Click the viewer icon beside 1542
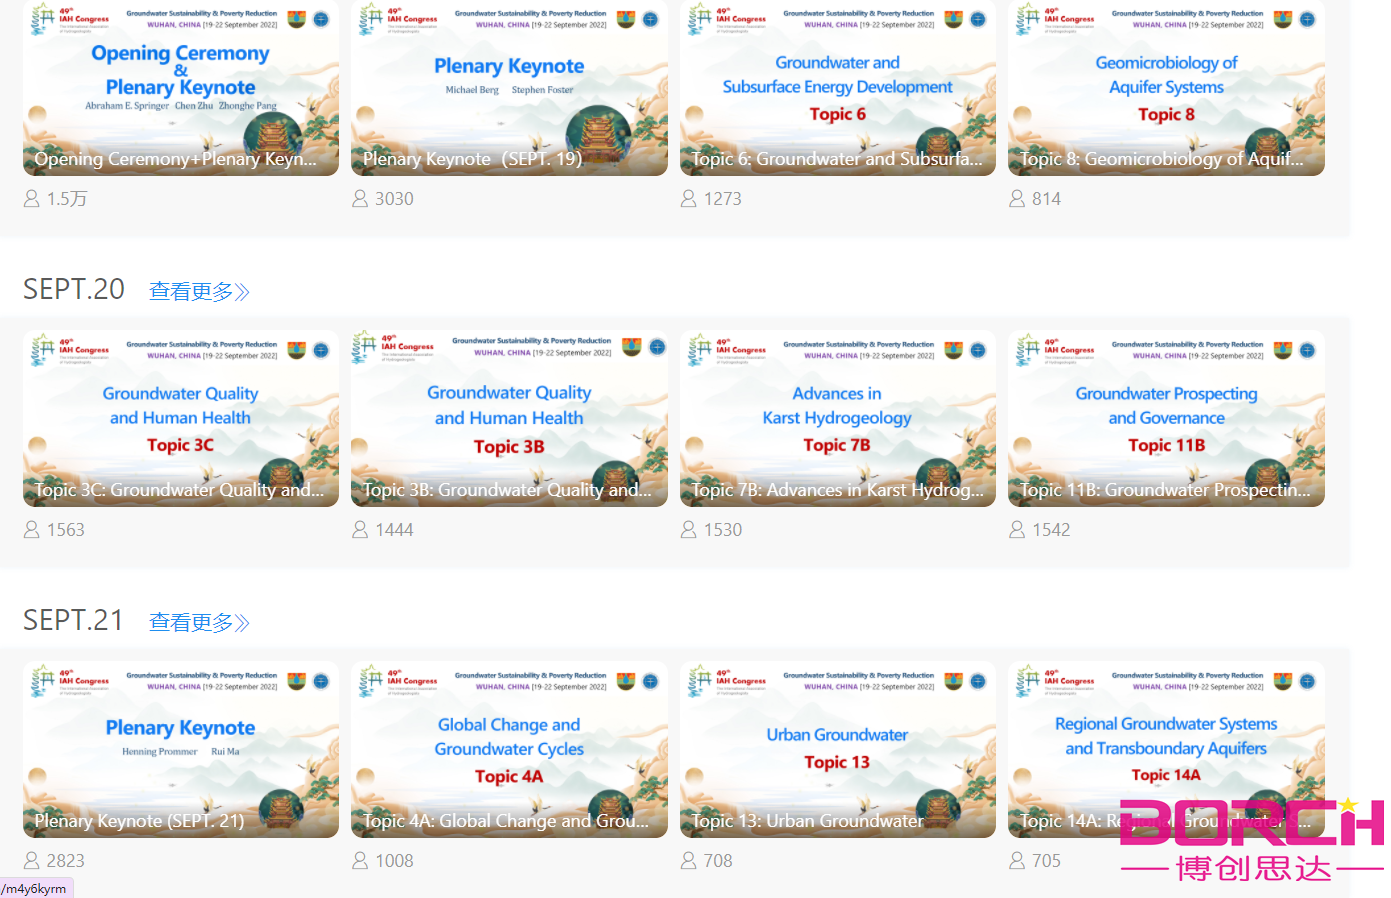This screenshot has width=1391, height=898. [x=1017, y=530]
